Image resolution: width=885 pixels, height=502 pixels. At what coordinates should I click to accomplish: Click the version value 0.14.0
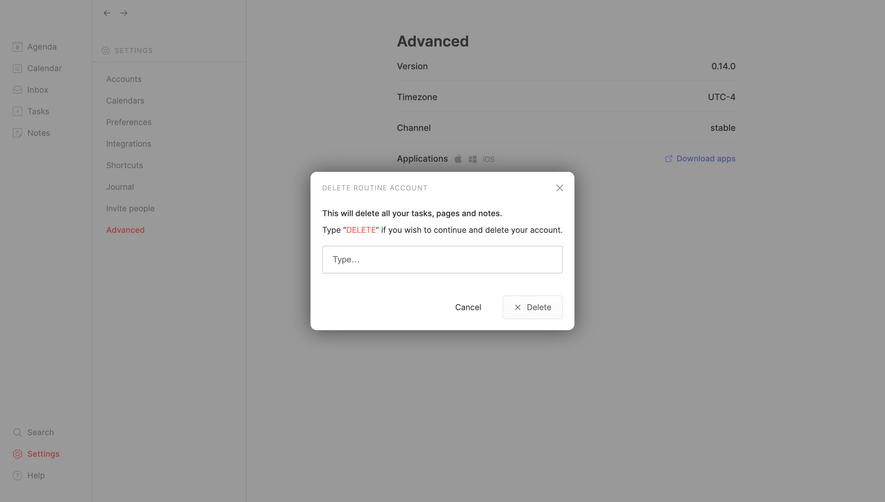(x=723, y=66)
